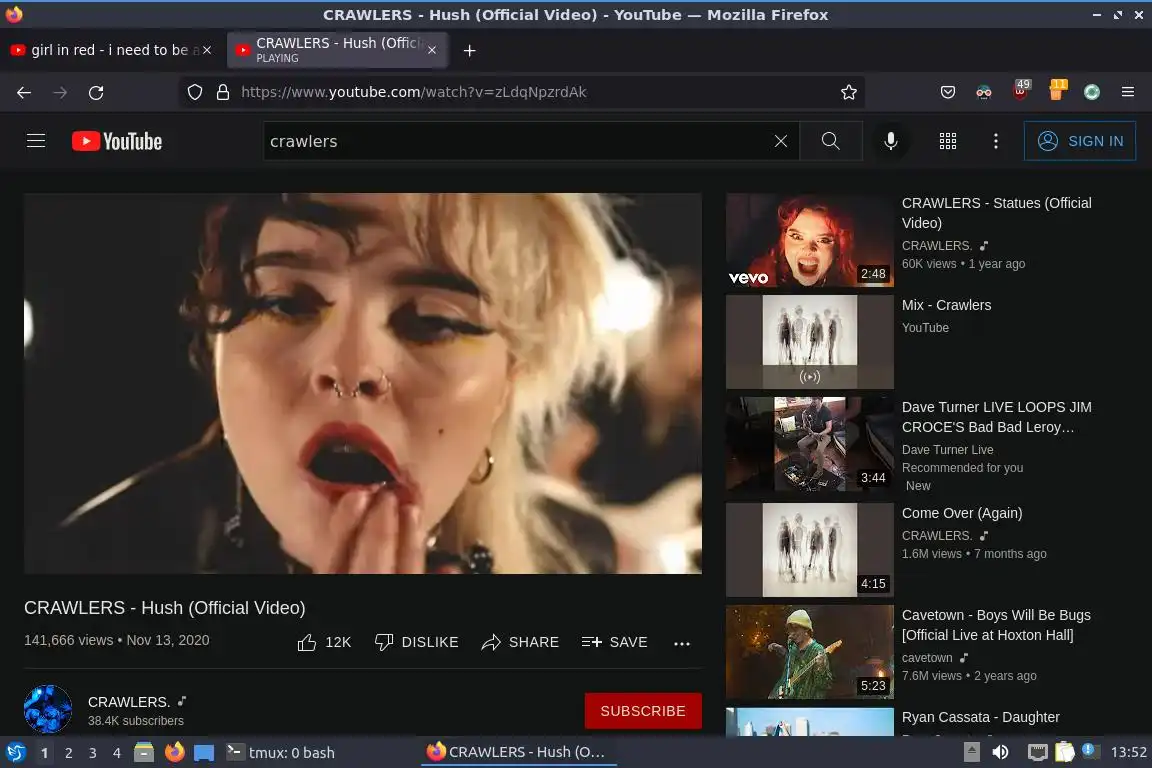
Task: Open the CRAWLERS channel name link
Action: point(129,702)
